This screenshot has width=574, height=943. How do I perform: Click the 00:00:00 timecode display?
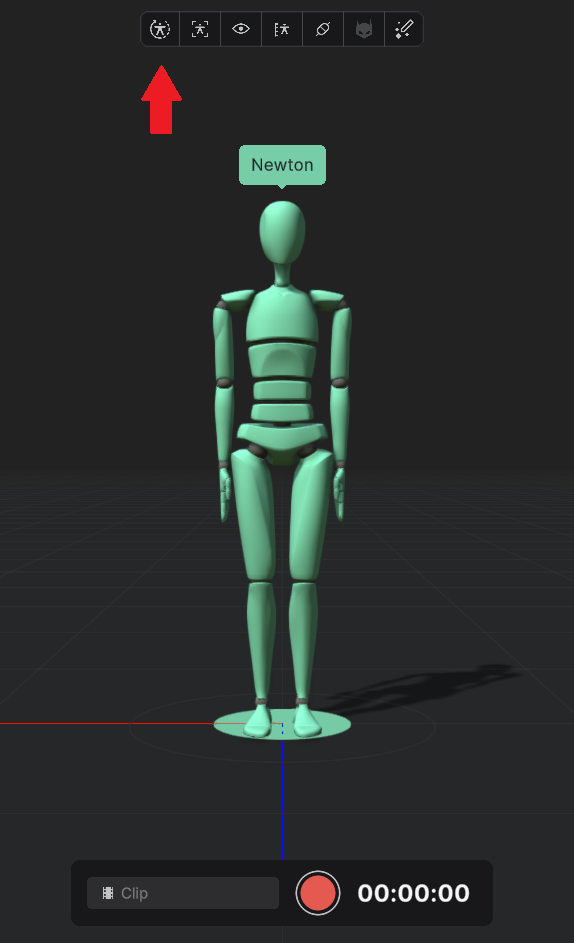click(x=413, y=893)
